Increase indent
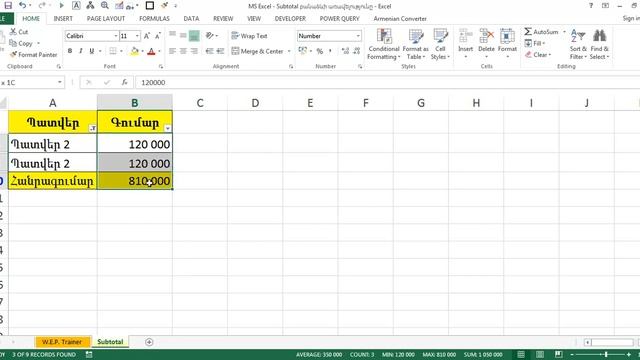This screenshot has width=640, height=360. (x=220, y=51)
